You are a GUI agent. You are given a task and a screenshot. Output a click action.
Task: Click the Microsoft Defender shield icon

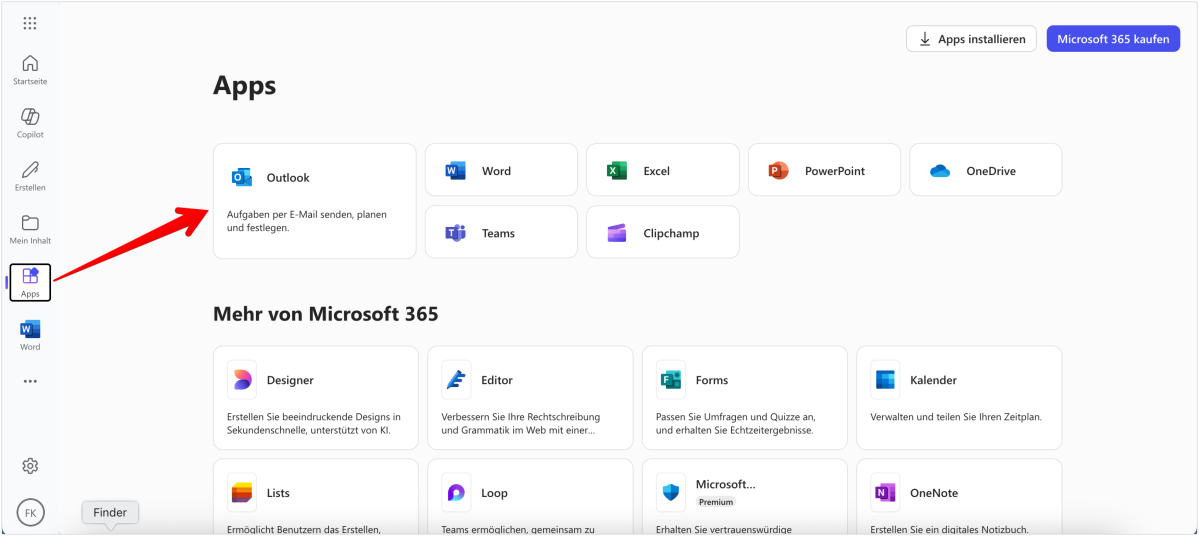coord(671,493)
